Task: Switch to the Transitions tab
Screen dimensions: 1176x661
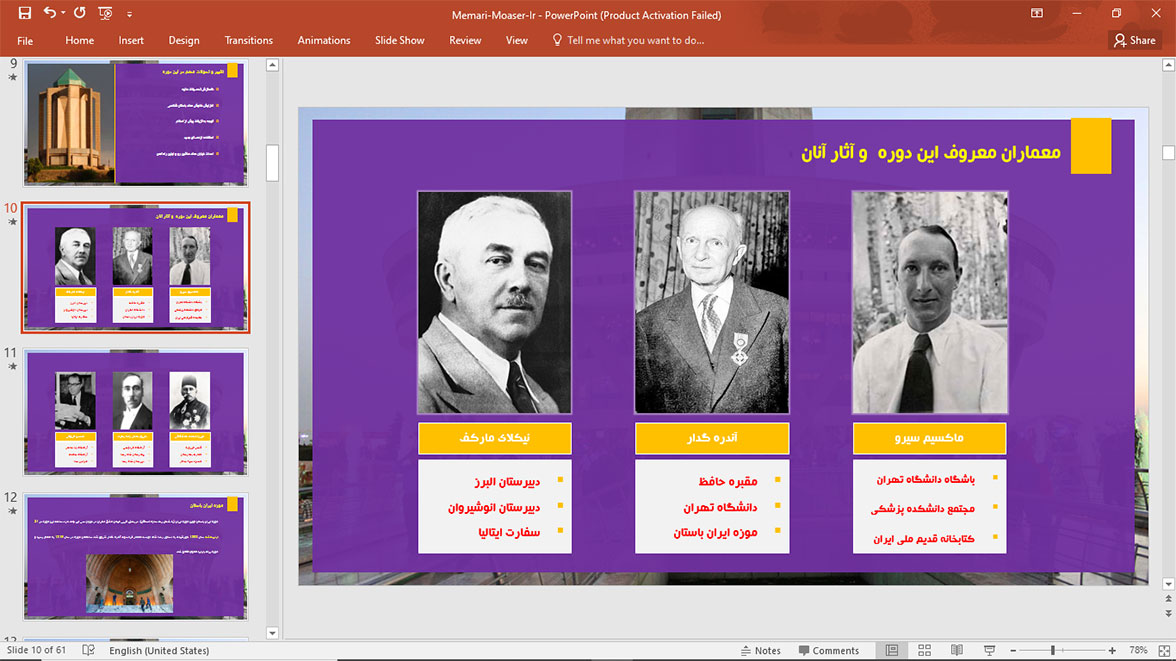Action: click(x=249, y=40)
